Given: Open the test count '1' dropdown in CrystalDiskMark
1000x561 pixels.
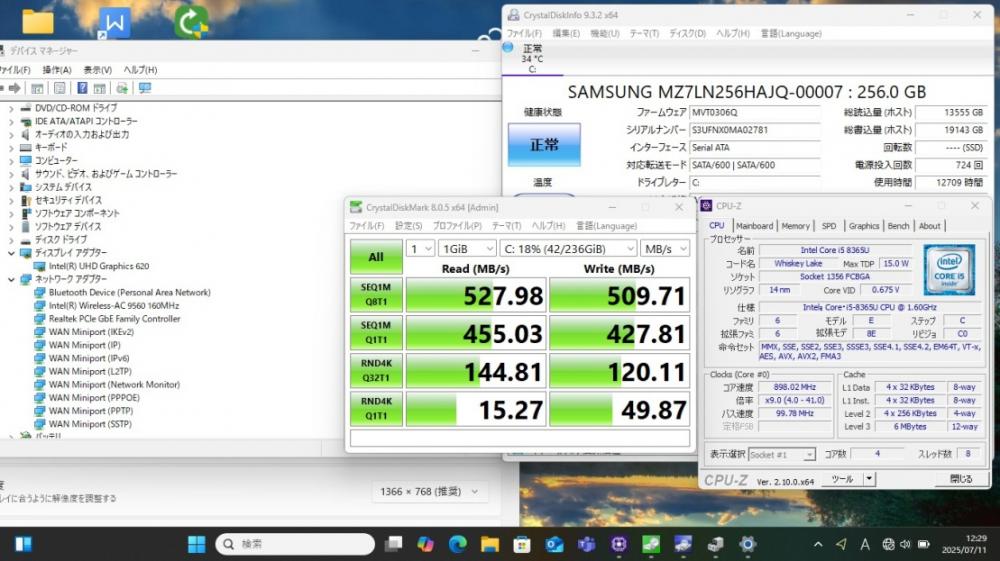Looking at the screenshot, I should 420,249.
